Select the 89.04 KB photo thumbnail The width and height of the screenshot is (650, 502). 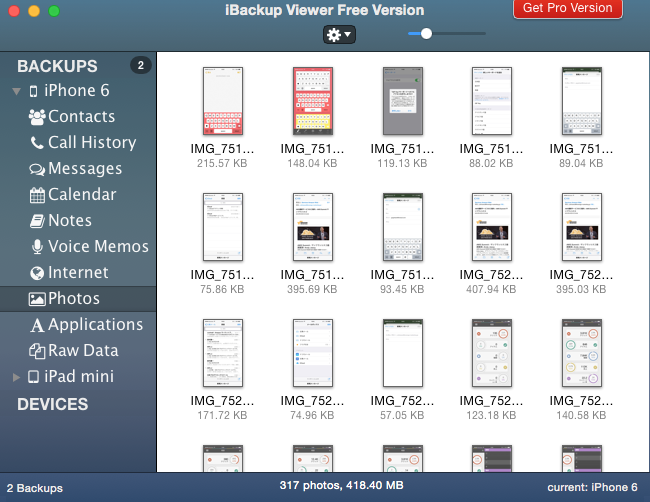tap(582, 101)
